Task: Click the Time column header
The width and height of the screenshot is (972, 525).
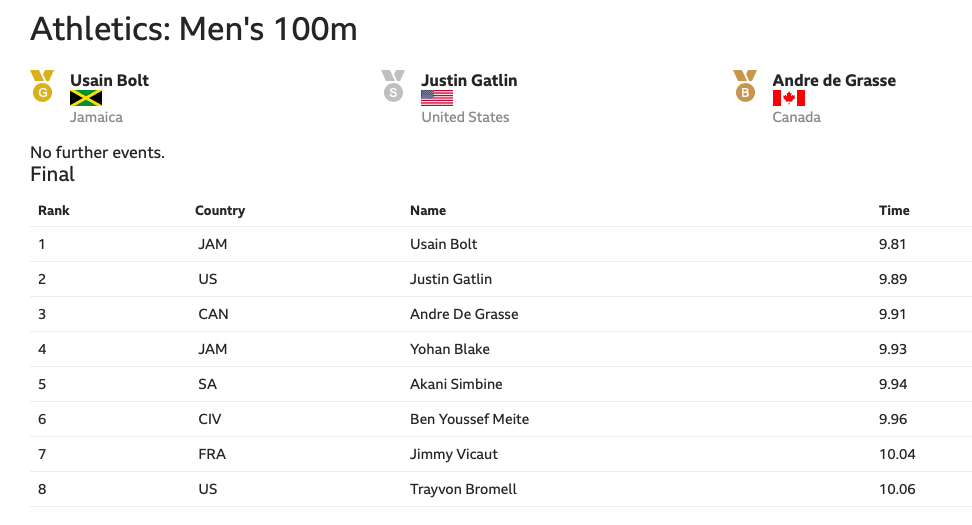Action: click(x=894, y=211)
